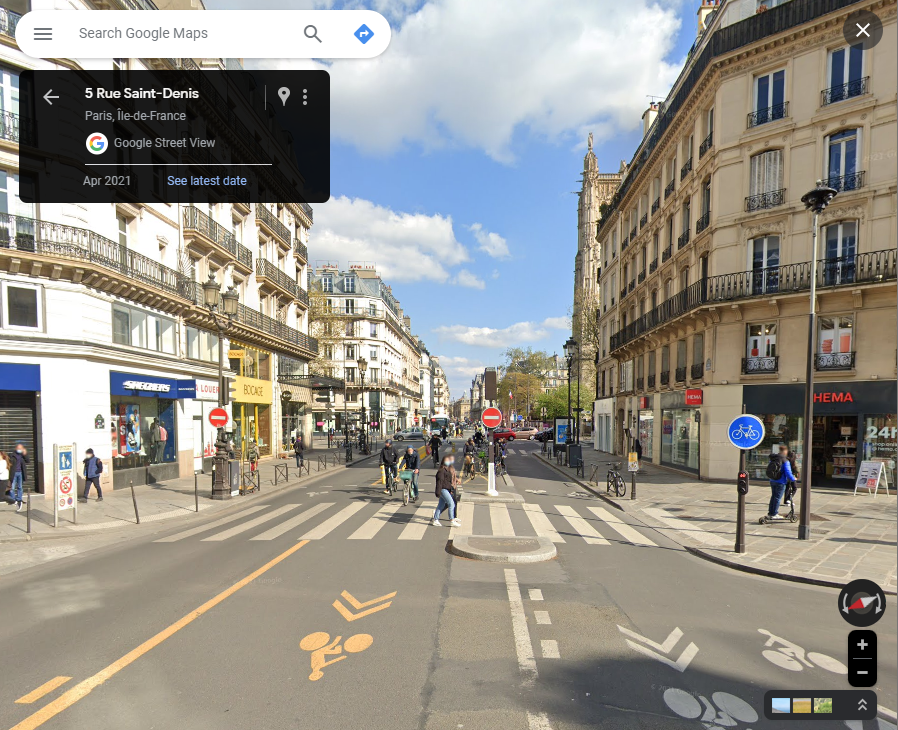Click the compass to reset heading

[x=861, y=603]
